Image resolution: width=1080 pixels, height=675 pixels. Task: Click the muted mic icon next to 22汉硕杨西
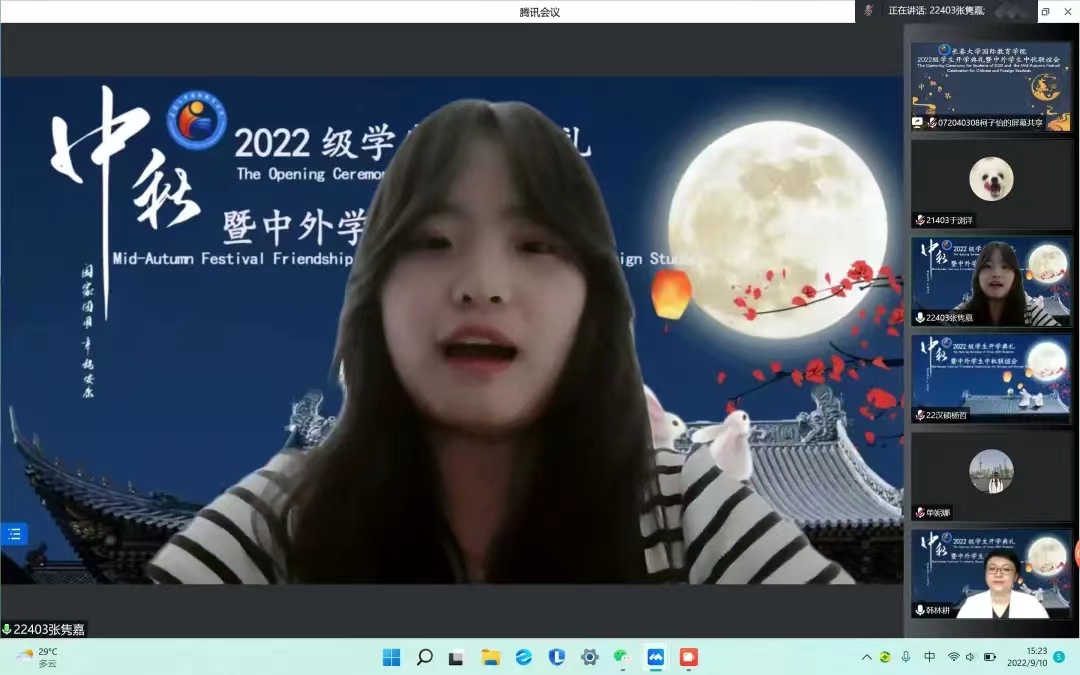[x=920, y=415]
